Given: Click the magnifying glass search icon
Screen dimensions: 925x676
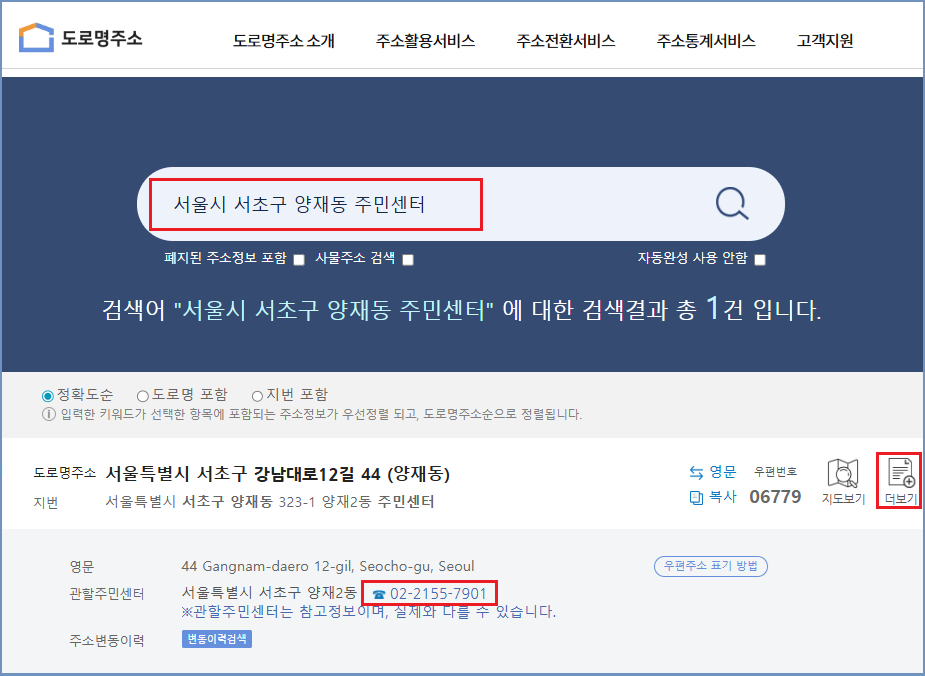Looking at the screenshot, I should (x=731, y=203).
